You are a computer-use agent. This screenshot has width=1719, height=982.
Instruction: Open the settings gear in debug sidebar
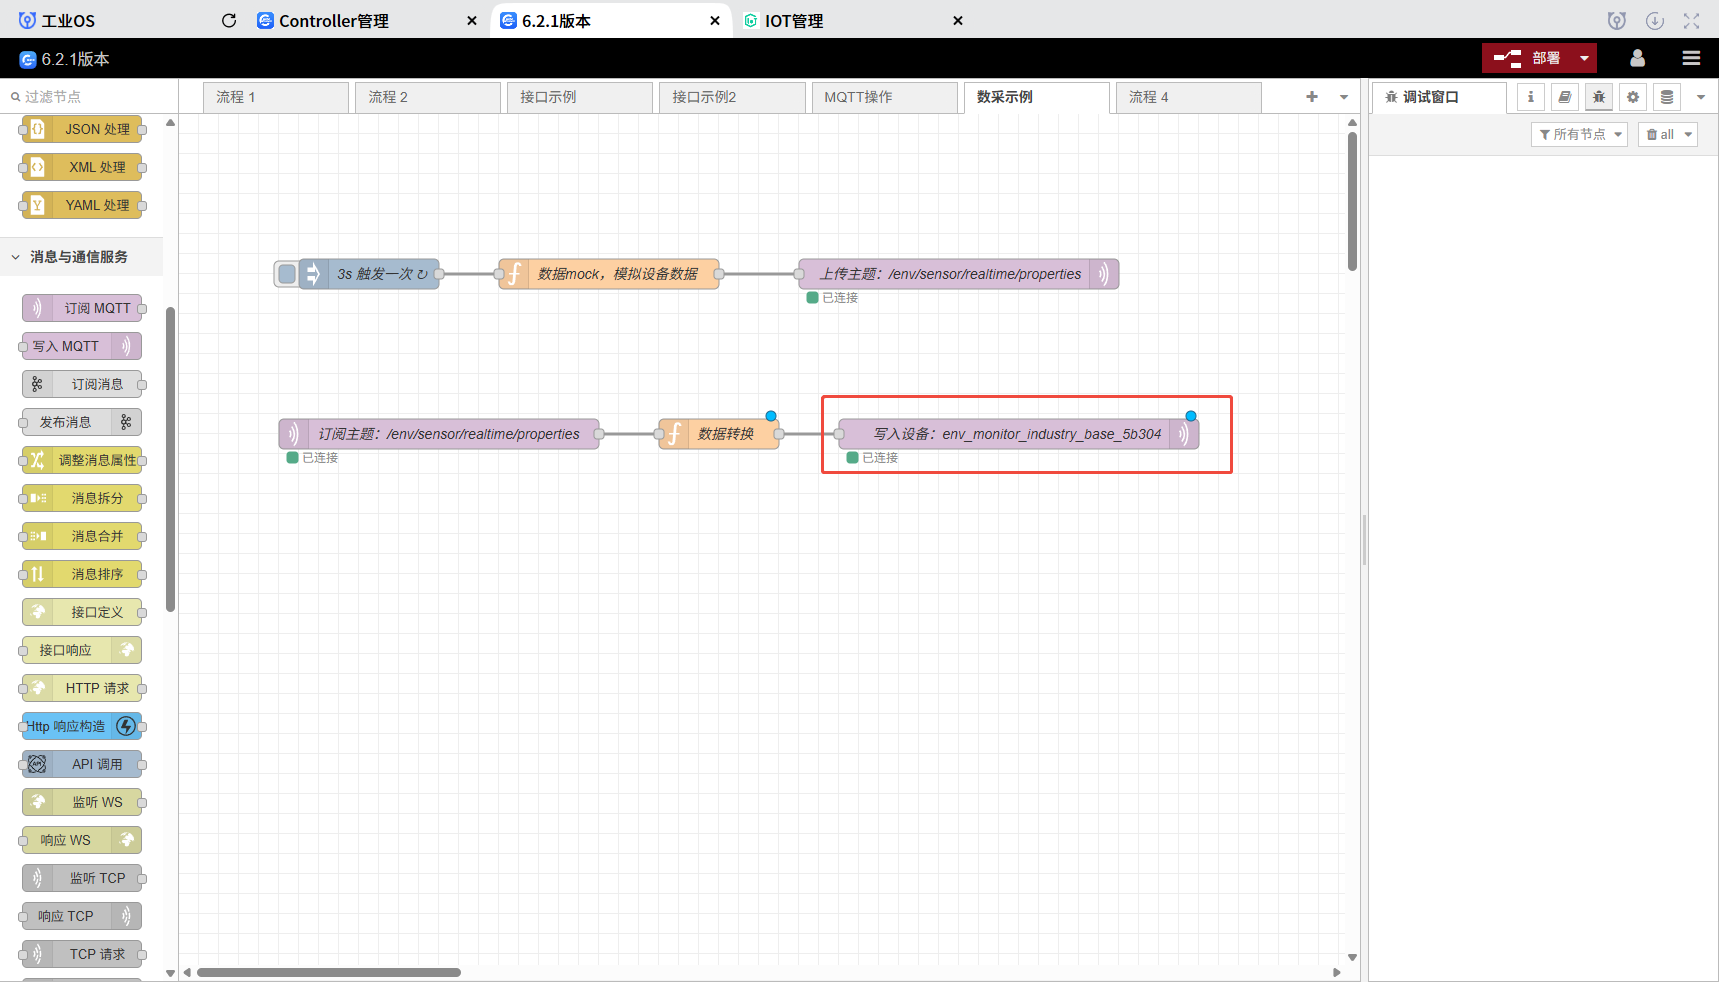point(1632,97)
